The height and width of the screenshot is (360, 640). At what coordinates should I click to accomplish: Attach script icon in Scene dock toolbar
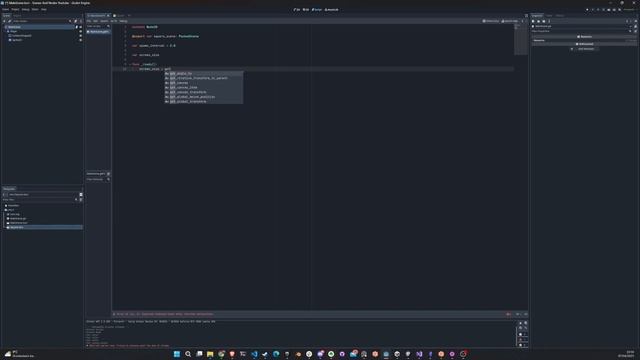click(x=76, y=21)
